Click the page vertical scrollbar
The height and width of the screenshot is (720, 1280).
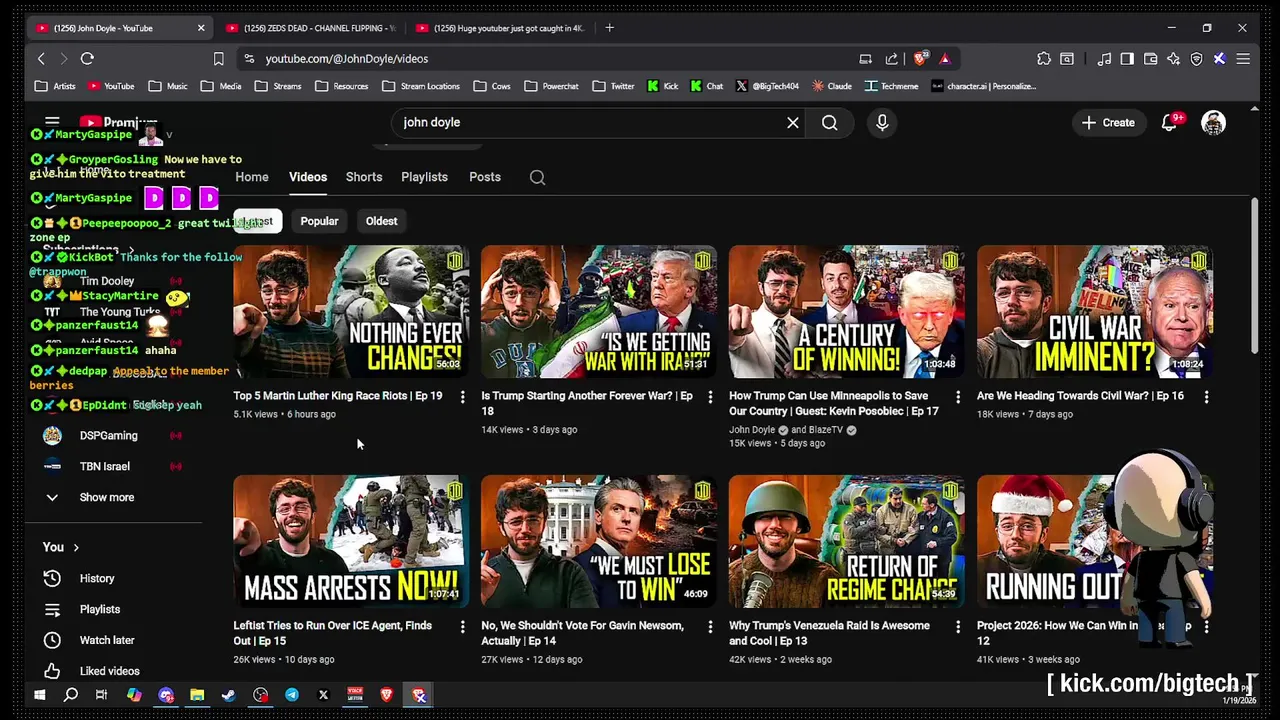coord(1255,275)
